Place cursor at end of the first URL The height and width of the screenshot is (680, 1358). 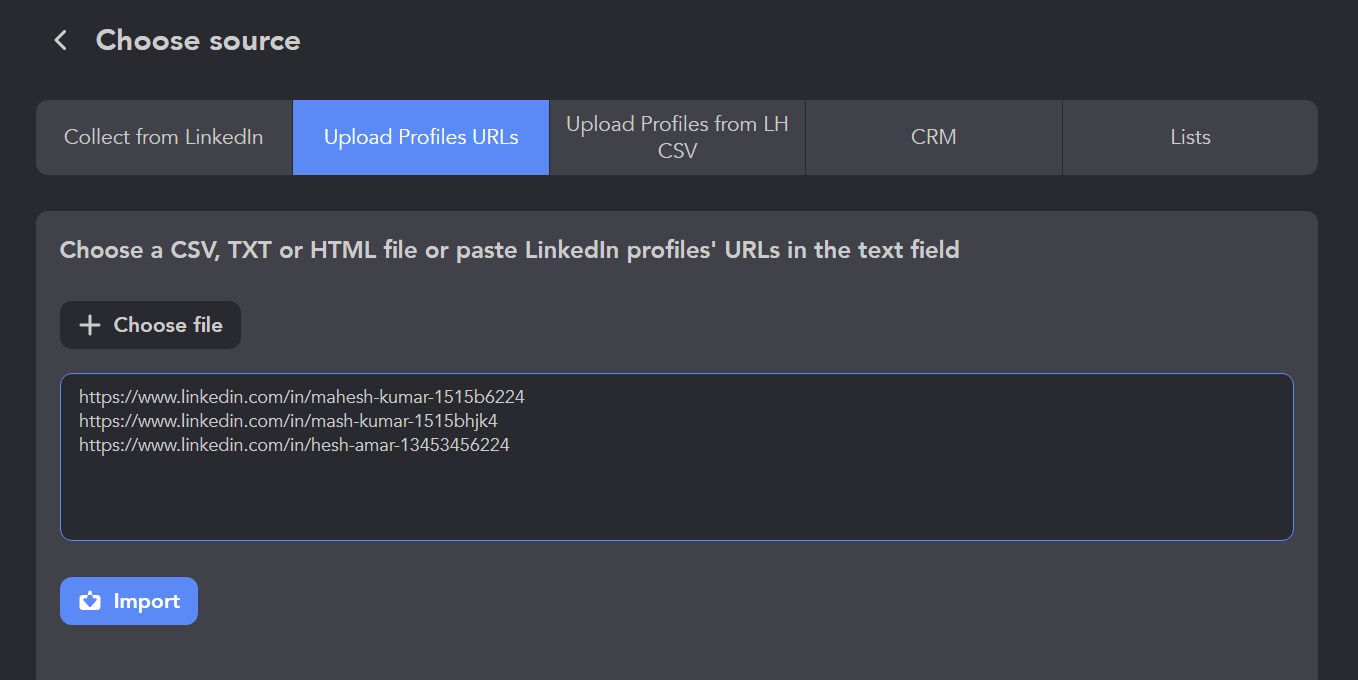(x=525, y=397)
